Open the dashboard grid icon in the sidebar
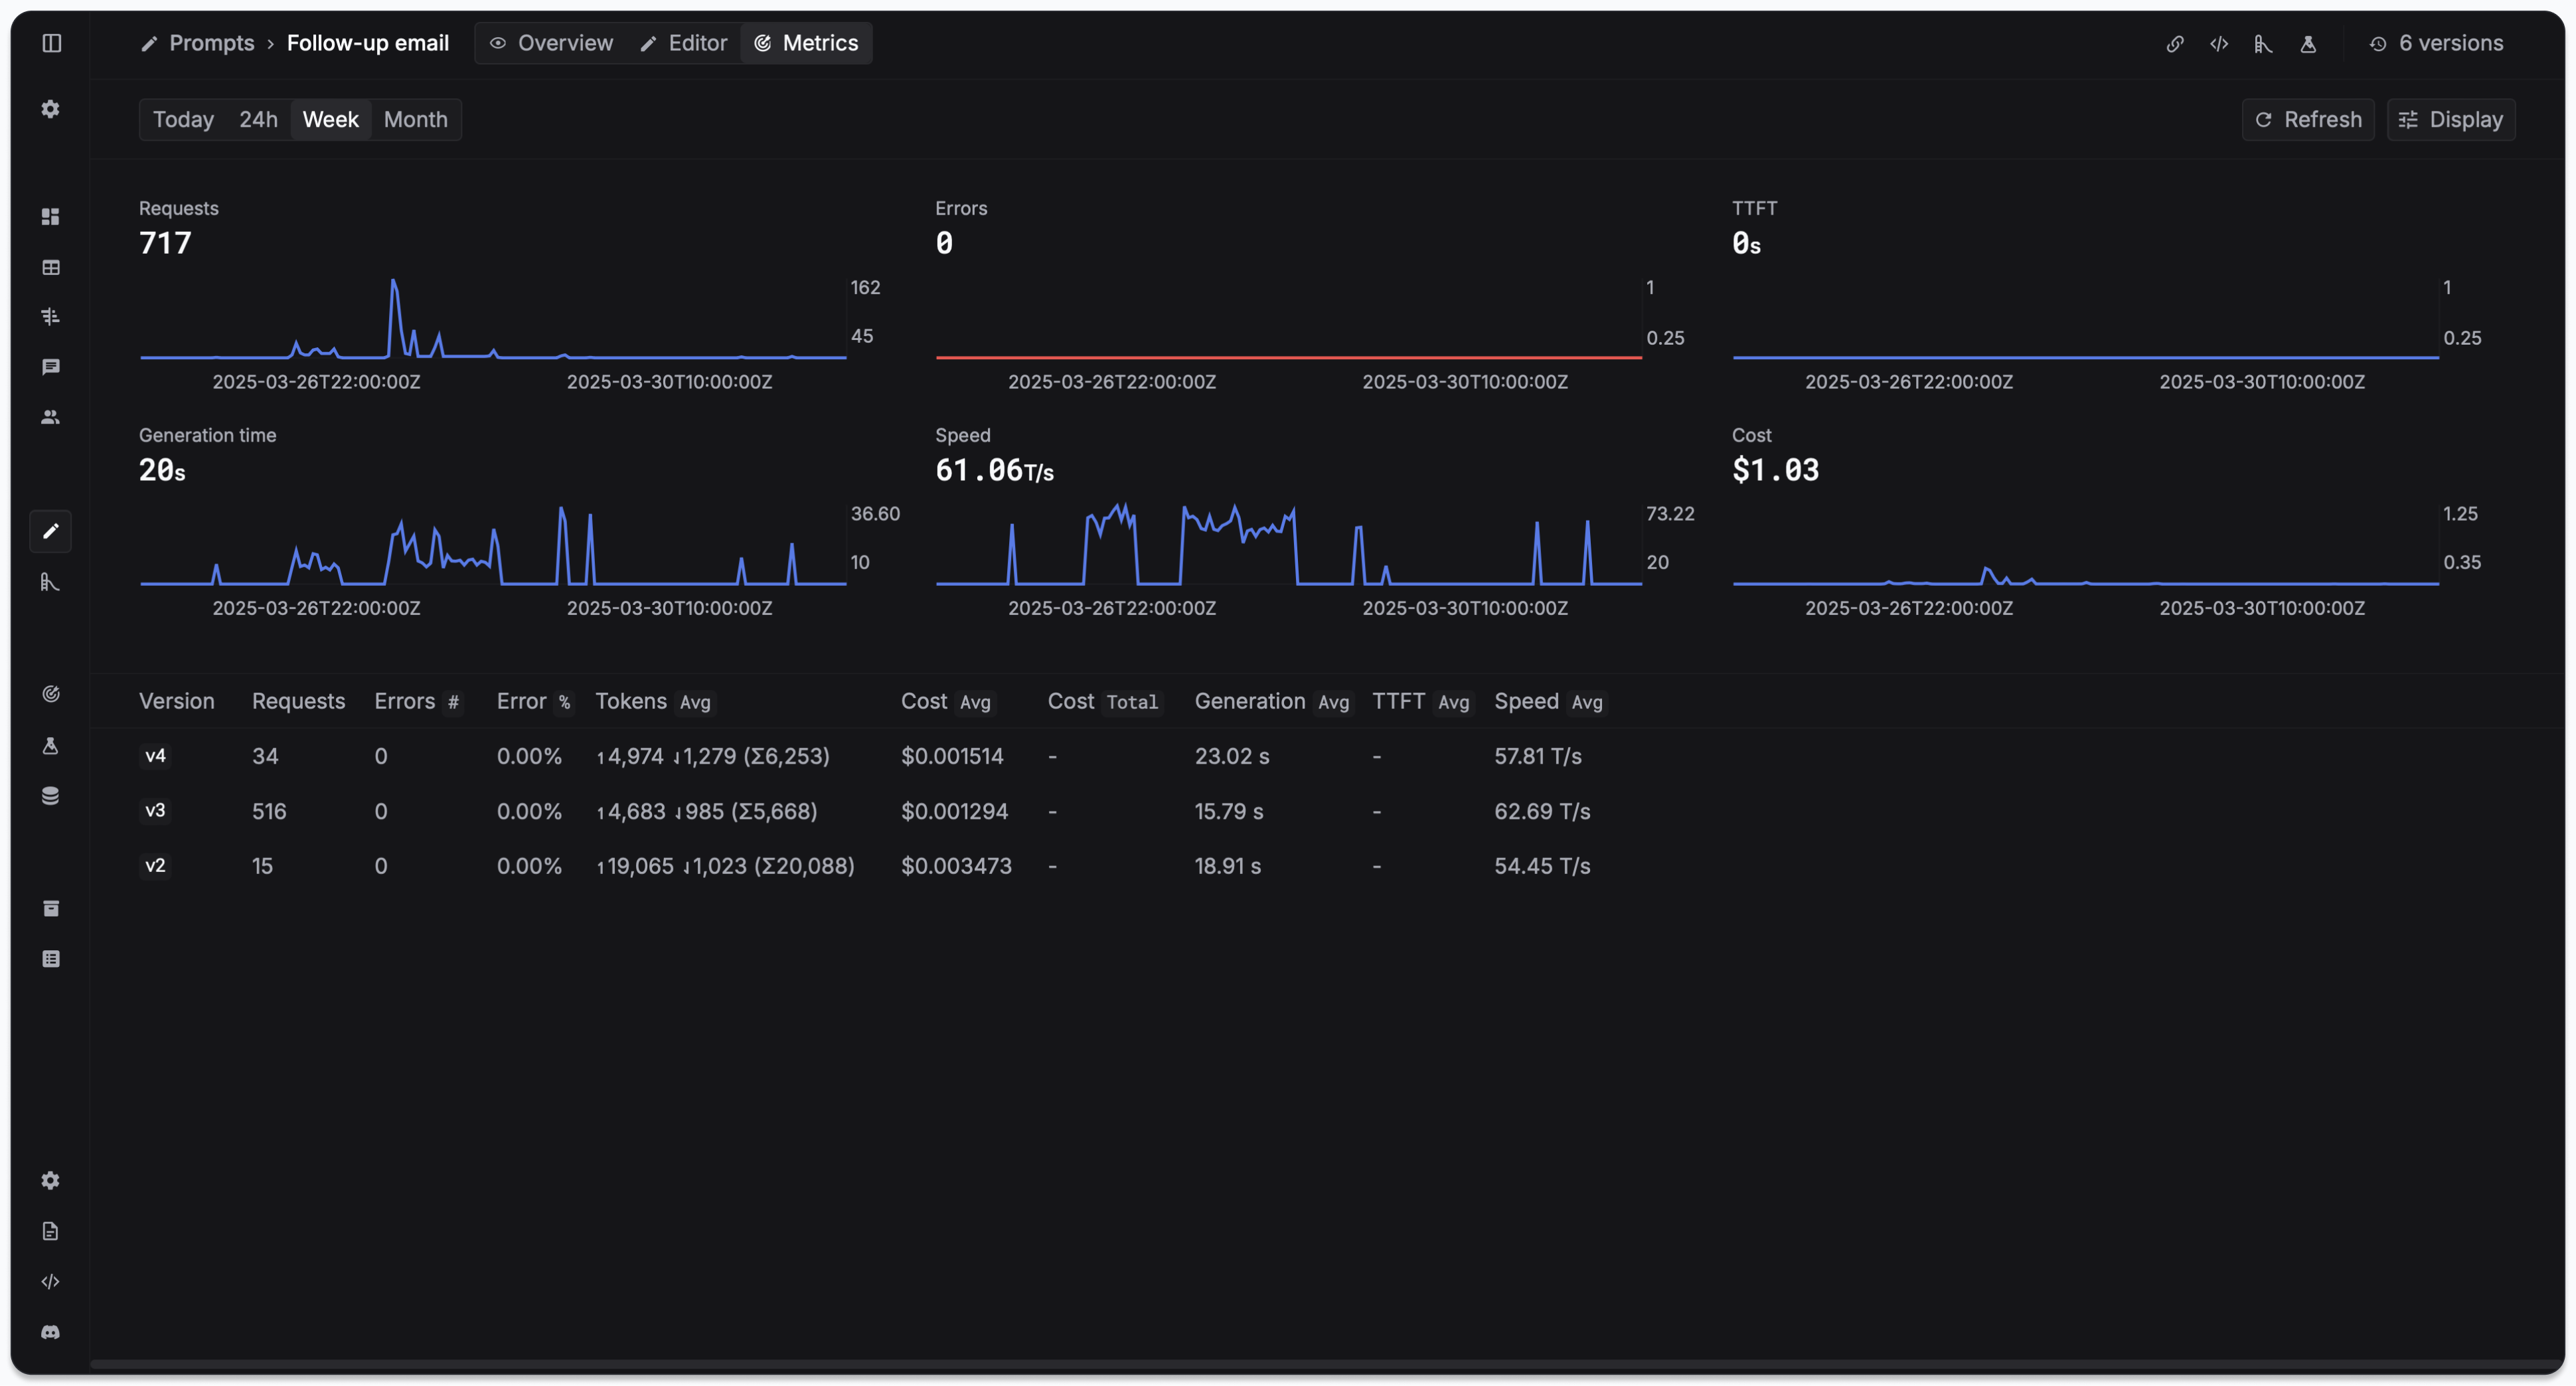Viewport: 2576px width, 1386px height. 50,216
